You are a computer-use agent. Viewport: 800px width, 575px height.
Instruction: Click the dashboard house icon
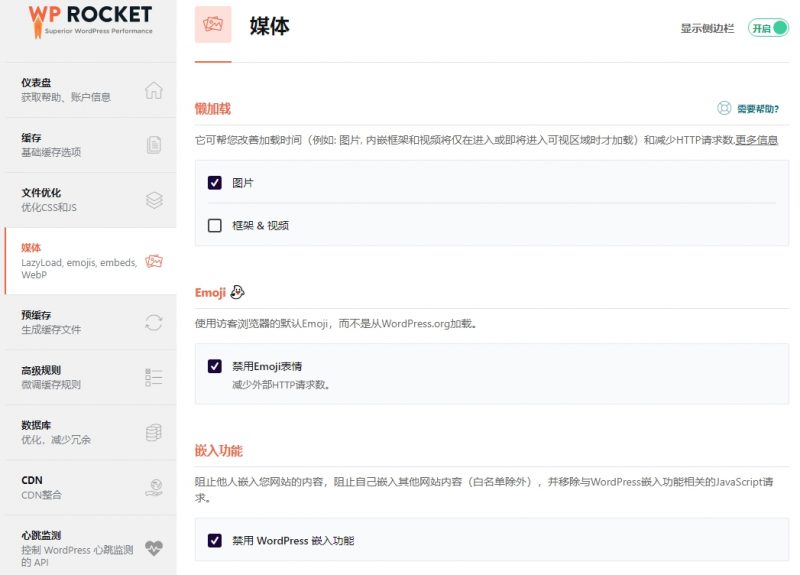click(x=154, y=90)
